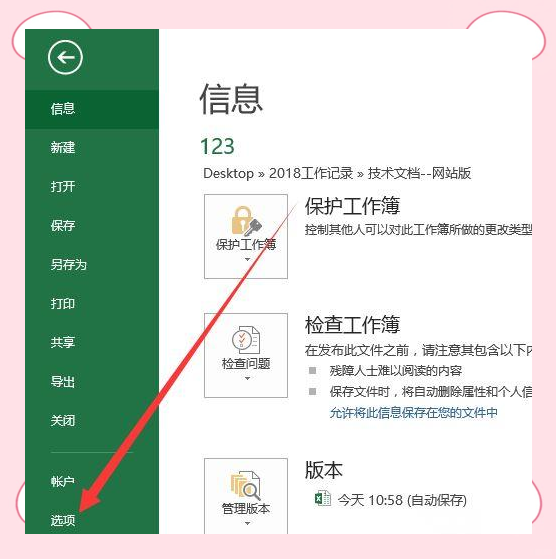
Task: Click the Desktop path segment
Action: [228, 174]
